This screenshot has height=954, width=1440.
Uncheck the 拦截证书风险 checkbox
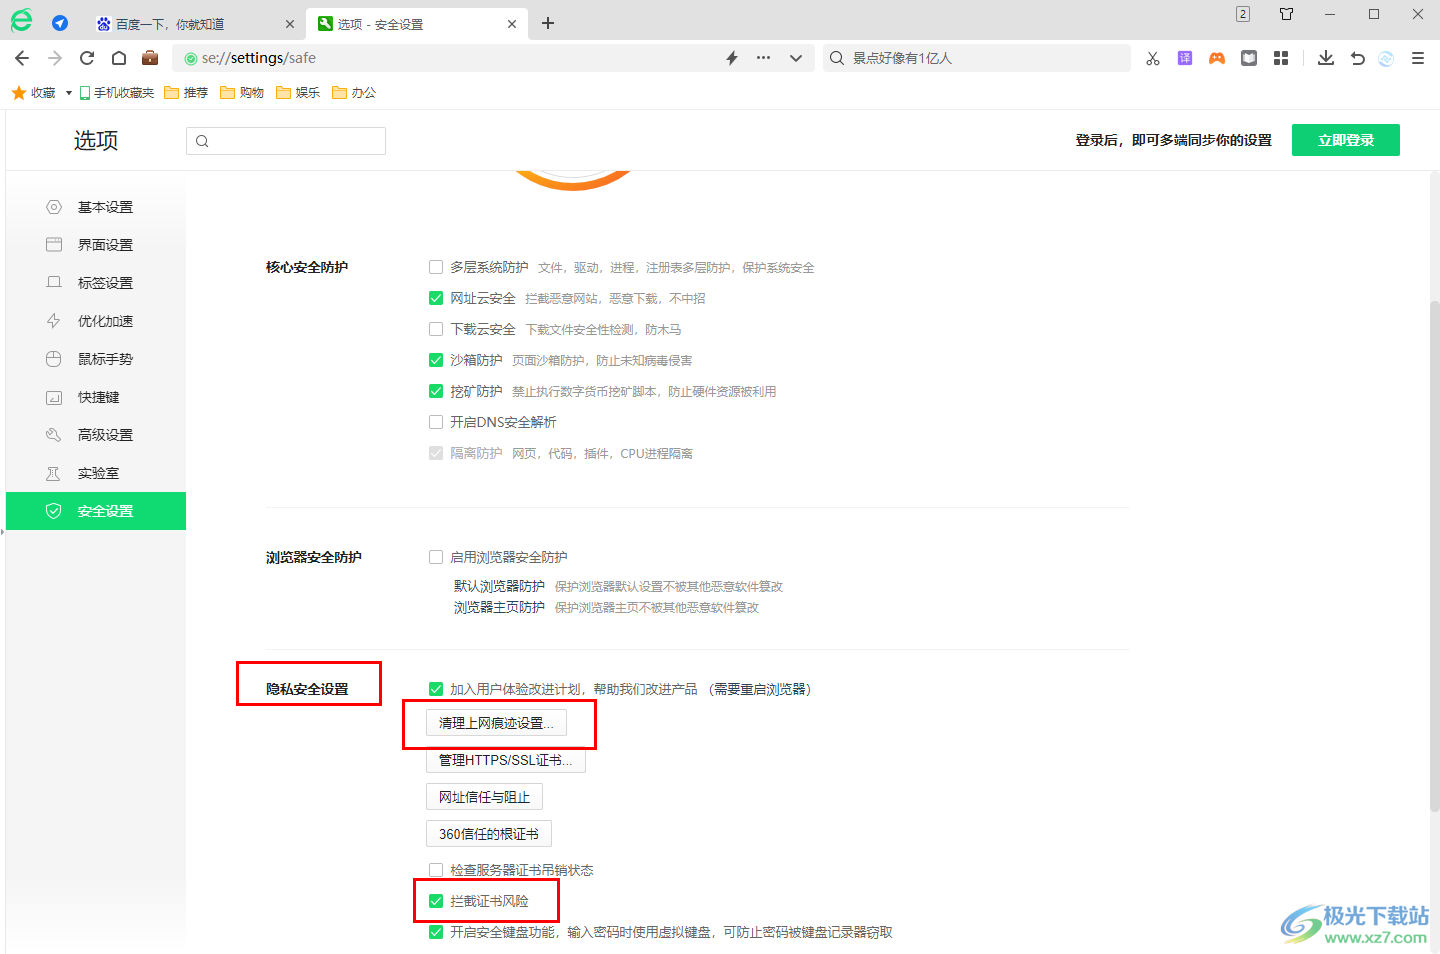pyautogui.click(x=436, y=901)
